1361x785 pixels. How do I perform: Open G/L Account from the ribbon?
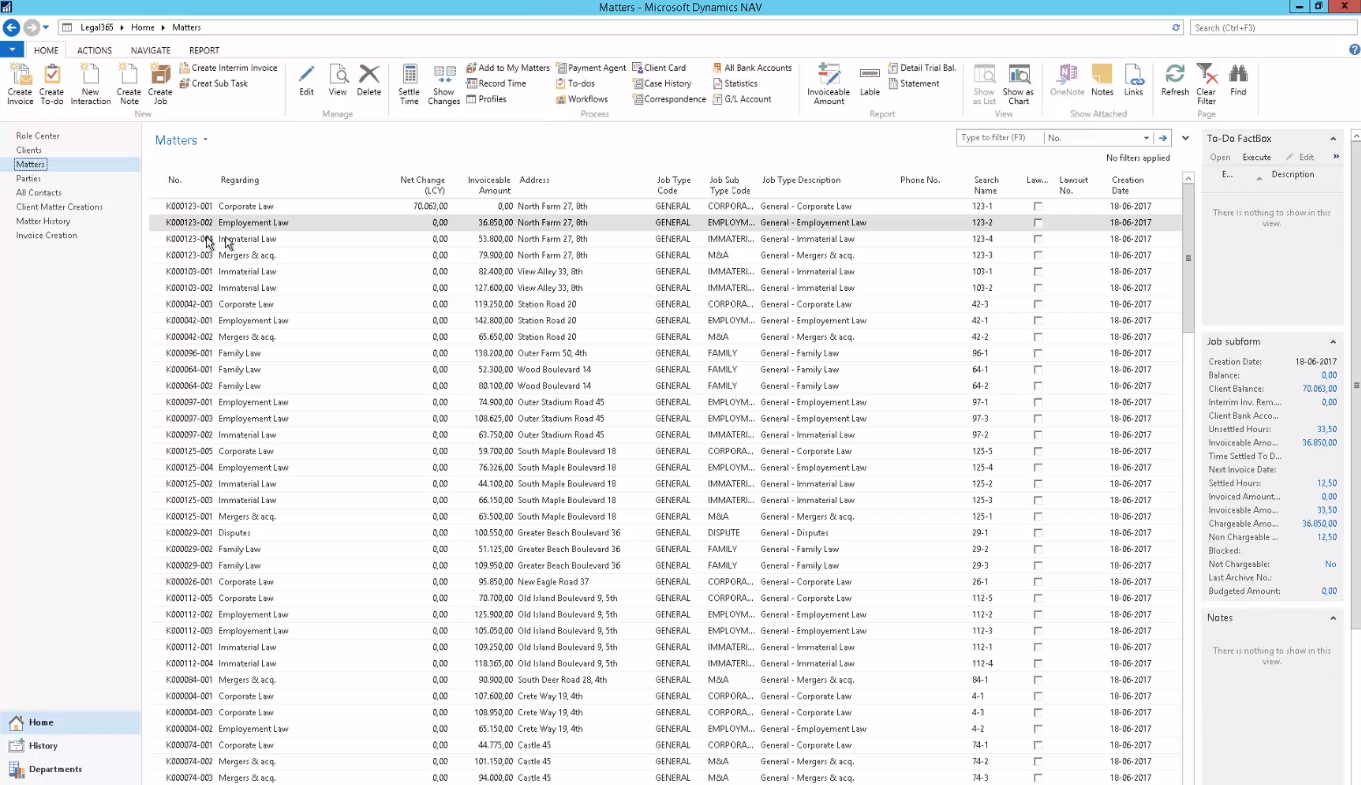point(741,100)
